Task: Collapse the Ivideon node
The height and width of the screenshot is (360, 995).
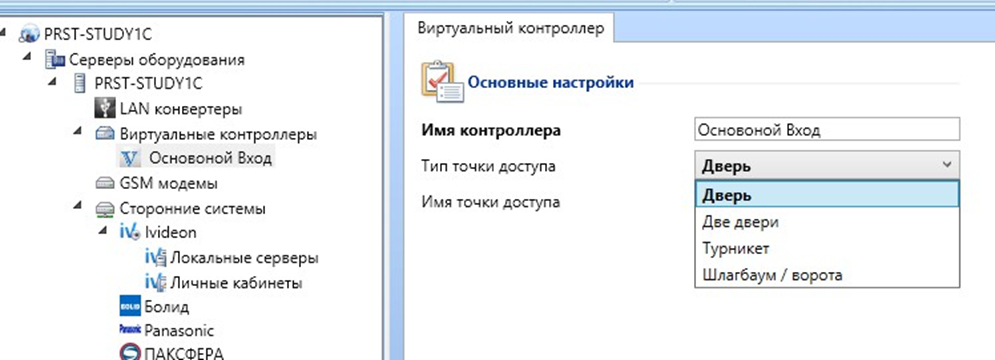Action: point(104,230)
